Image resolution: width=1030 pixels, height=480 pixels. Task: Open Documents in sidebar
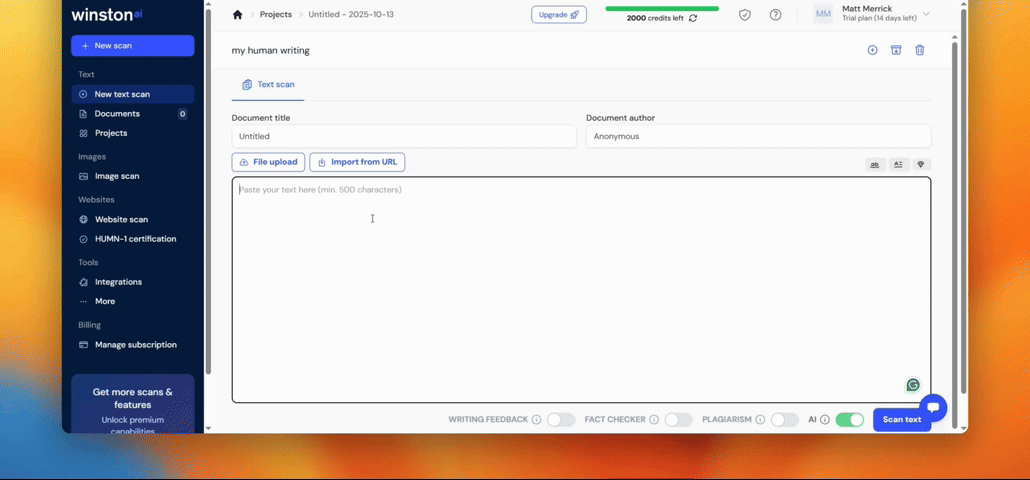click(x=133, y=114)
